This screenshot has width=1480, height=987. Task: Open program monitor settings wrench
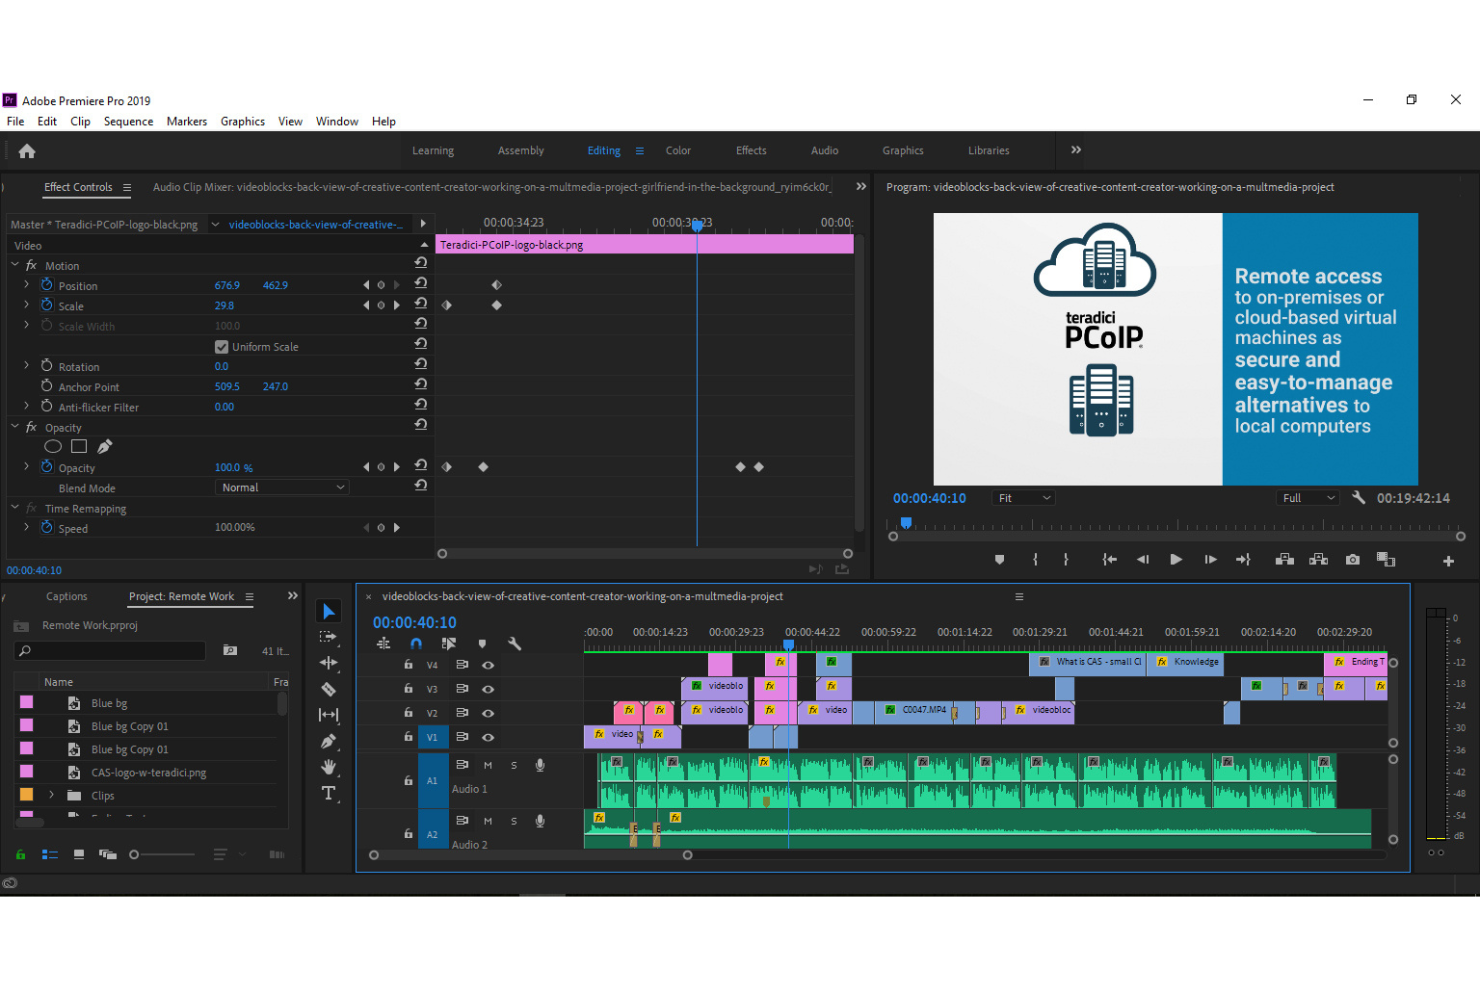coord(1358,497)
